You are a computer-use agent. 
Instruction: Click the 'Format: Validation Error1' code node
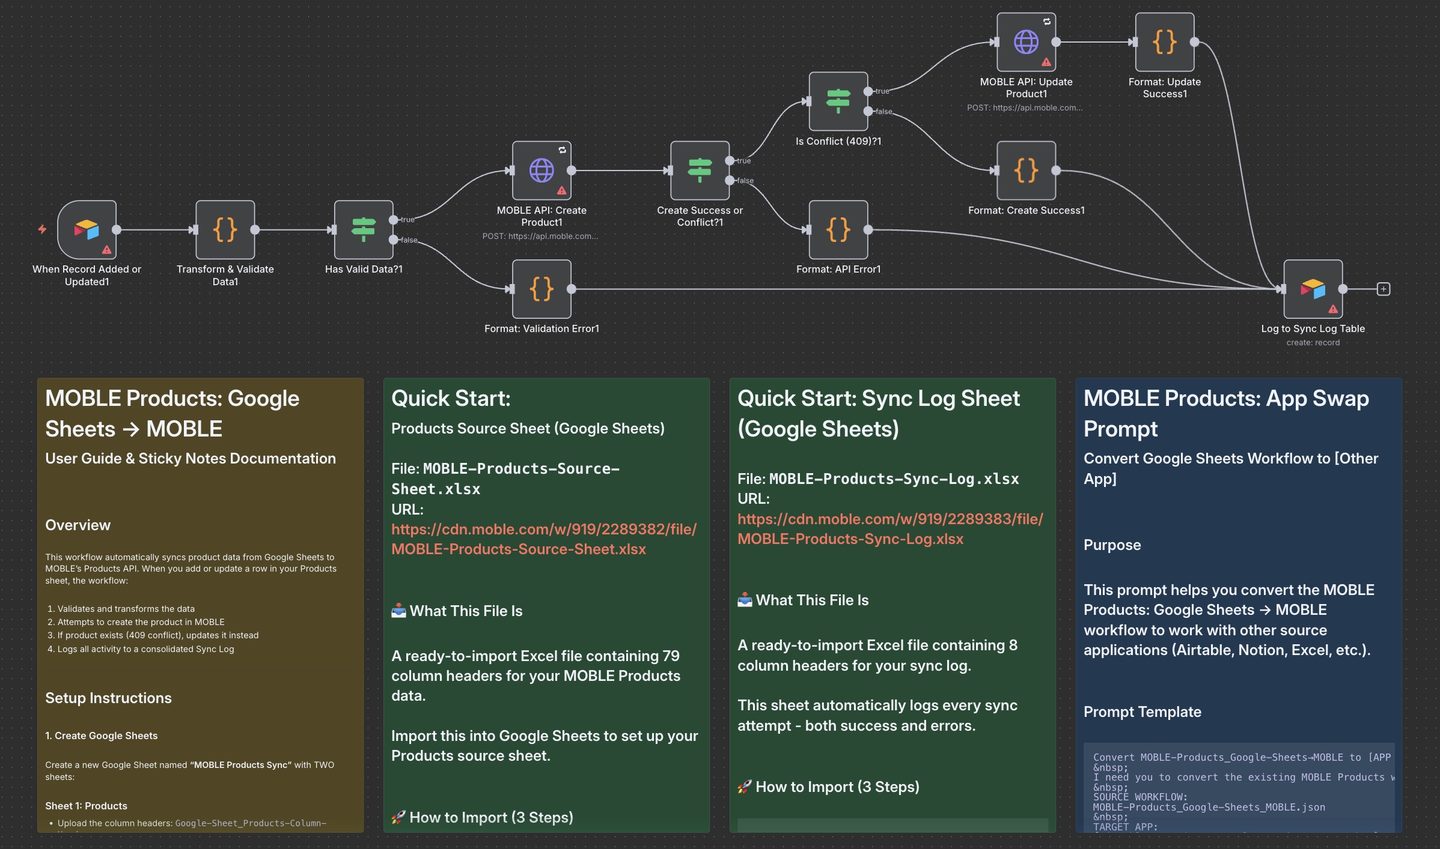tap(541, 289)
